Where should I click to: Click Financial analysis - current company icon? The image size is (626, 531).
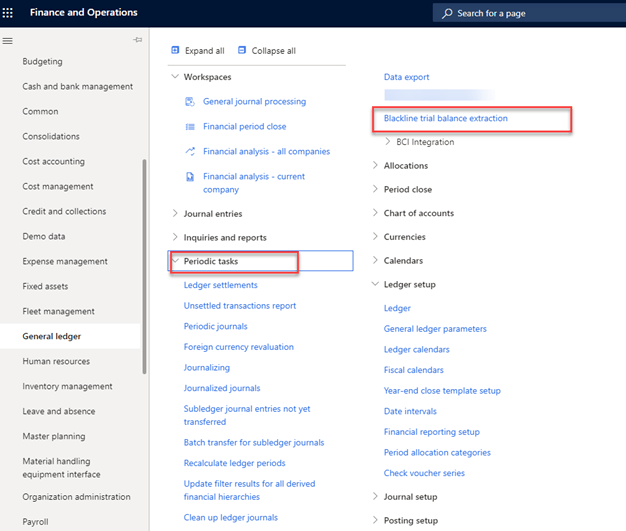point(190,177)
